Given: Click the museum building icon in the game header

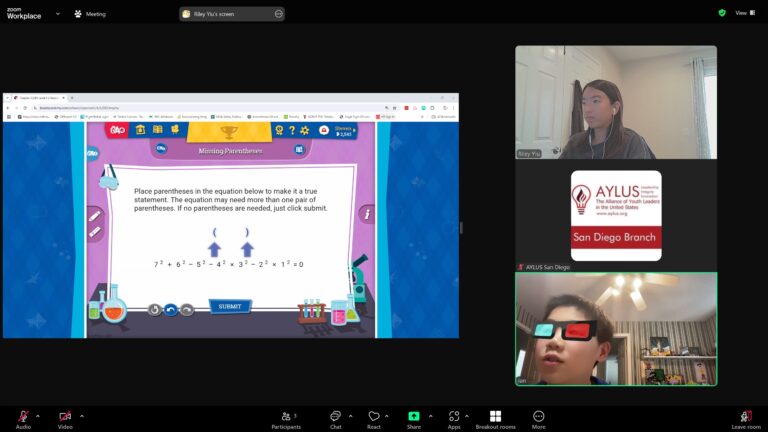Looking at the screenshot, I should coord(140,129).
